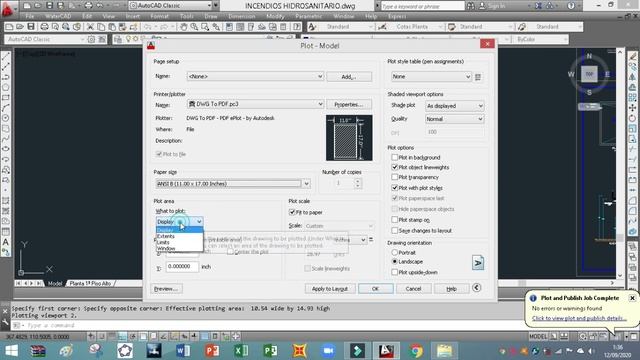
Task: Click the Plot printer icon in standard toolbar
Action: (44, 27)
